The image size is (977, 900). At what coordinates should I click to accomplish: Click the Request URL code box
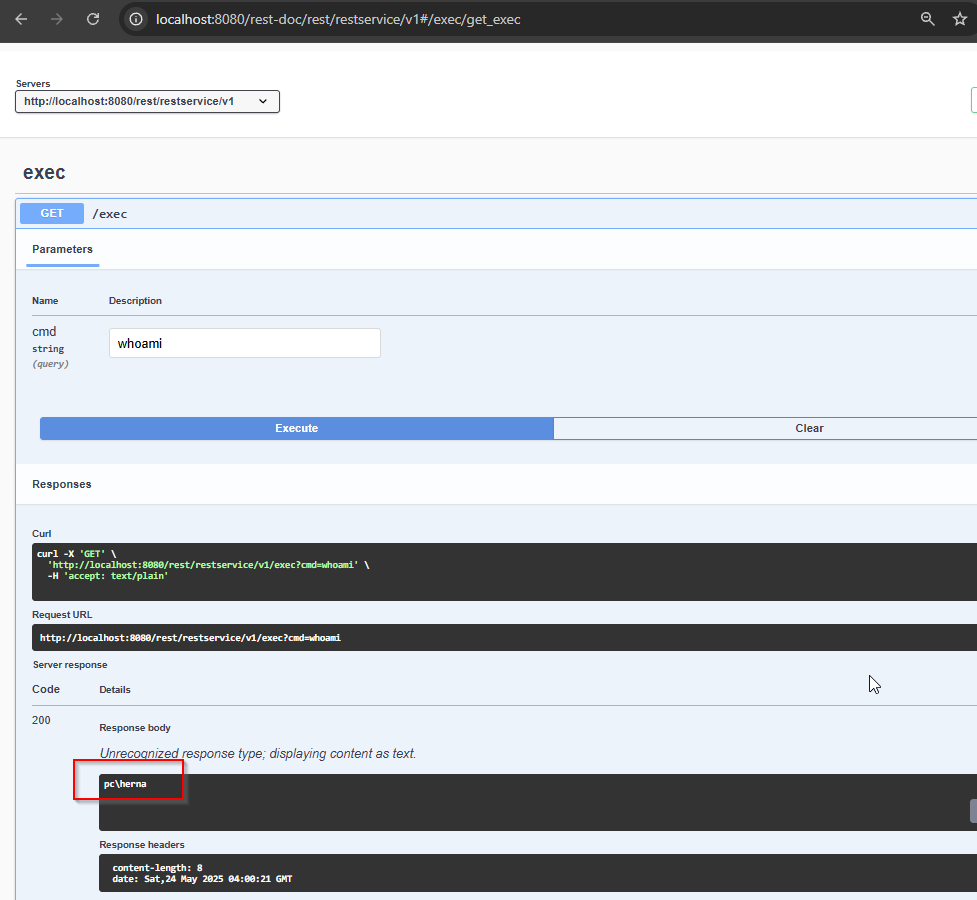tap(400, 637)
